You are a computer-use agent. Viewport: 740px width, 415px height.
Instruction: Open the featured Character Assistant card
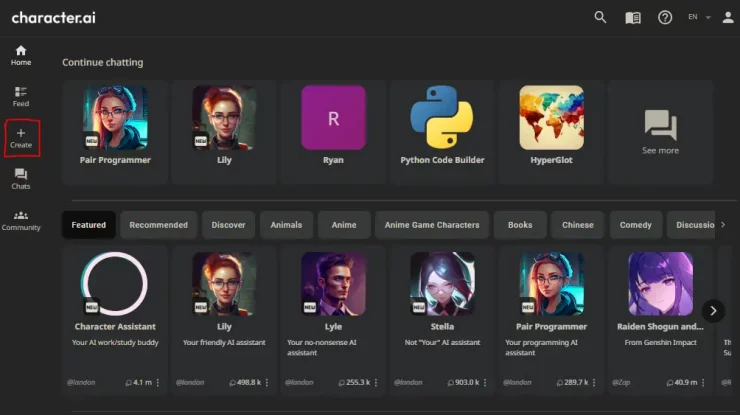(115, 320)
